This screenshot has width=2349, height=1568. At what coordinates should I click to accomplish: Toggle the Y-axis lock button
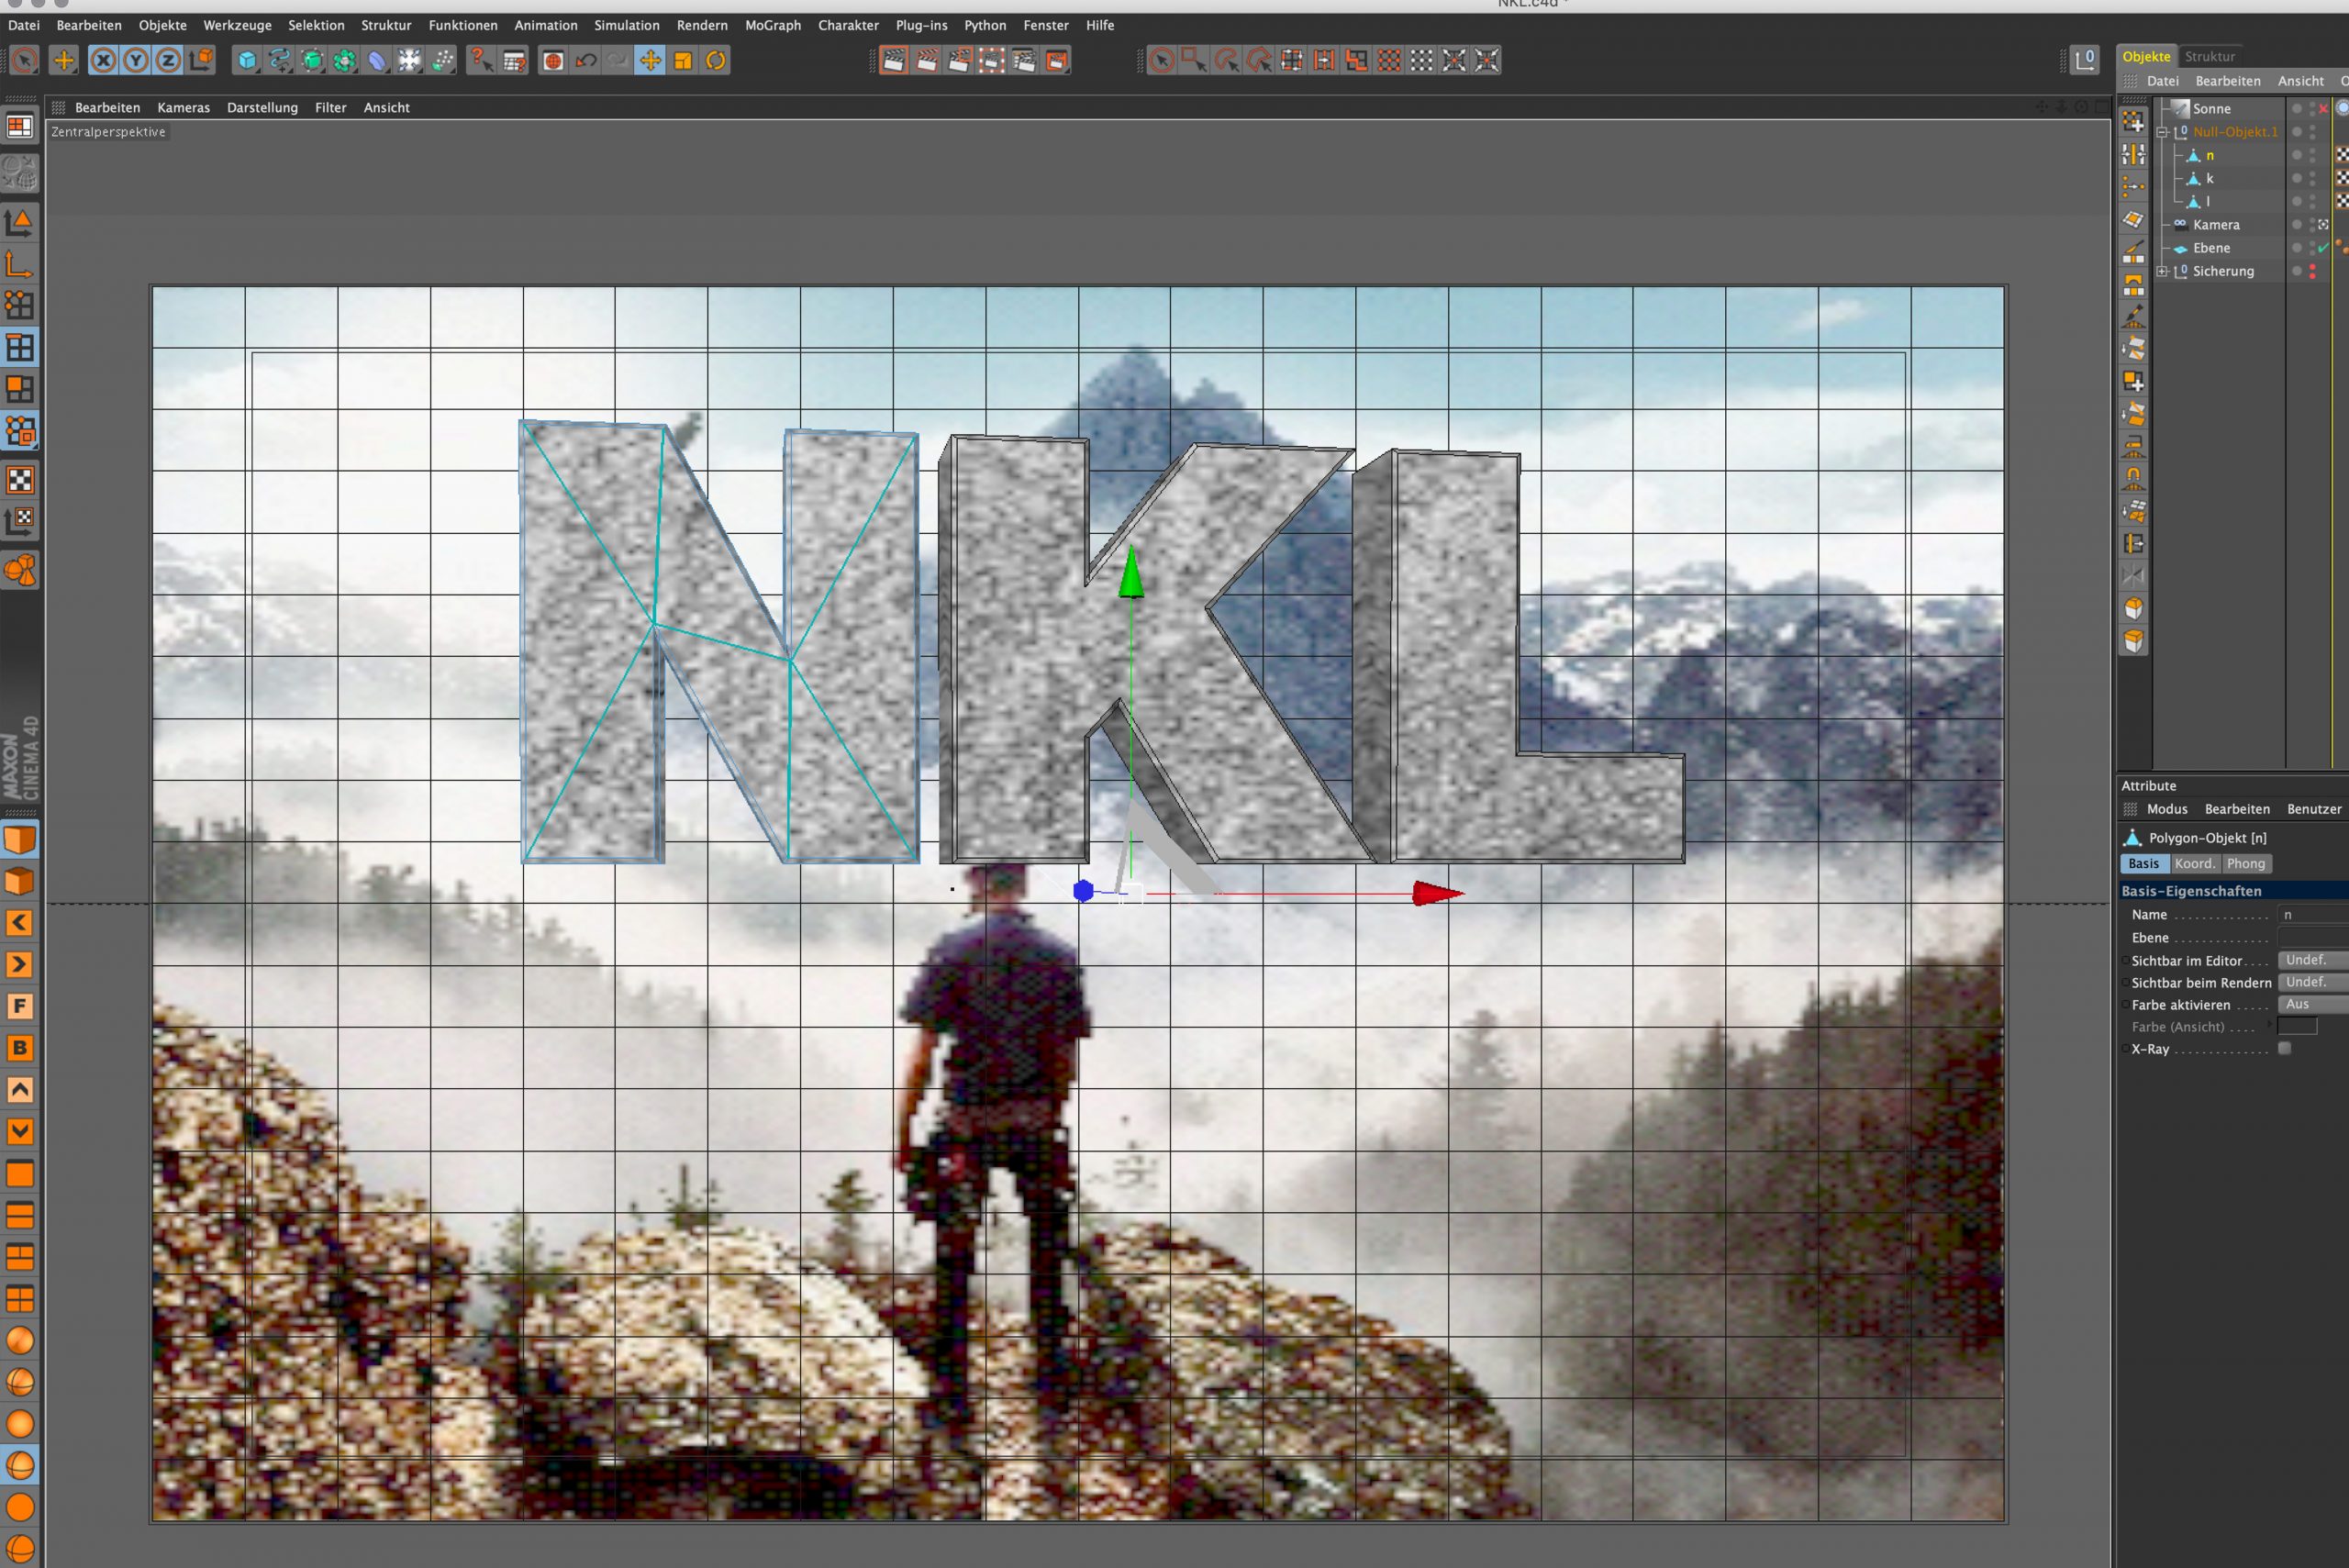135,61
